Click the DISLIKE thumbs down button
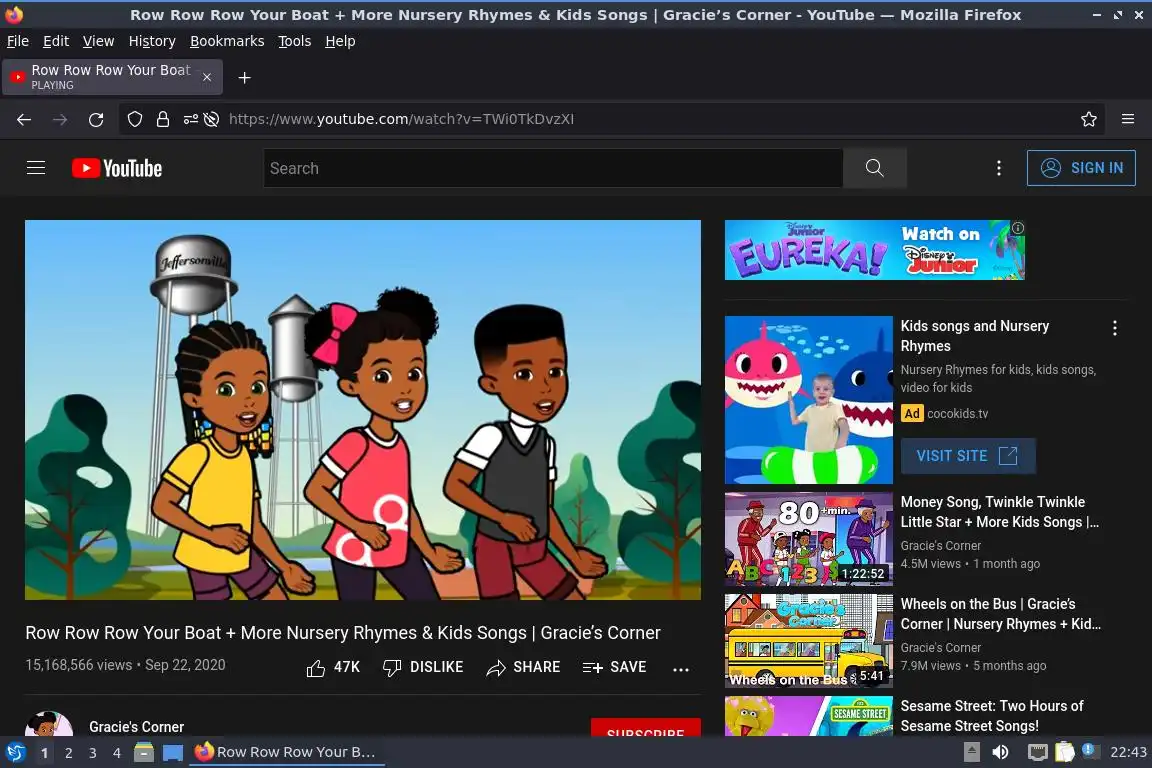 pyautogui.click(x=423, y=667)
